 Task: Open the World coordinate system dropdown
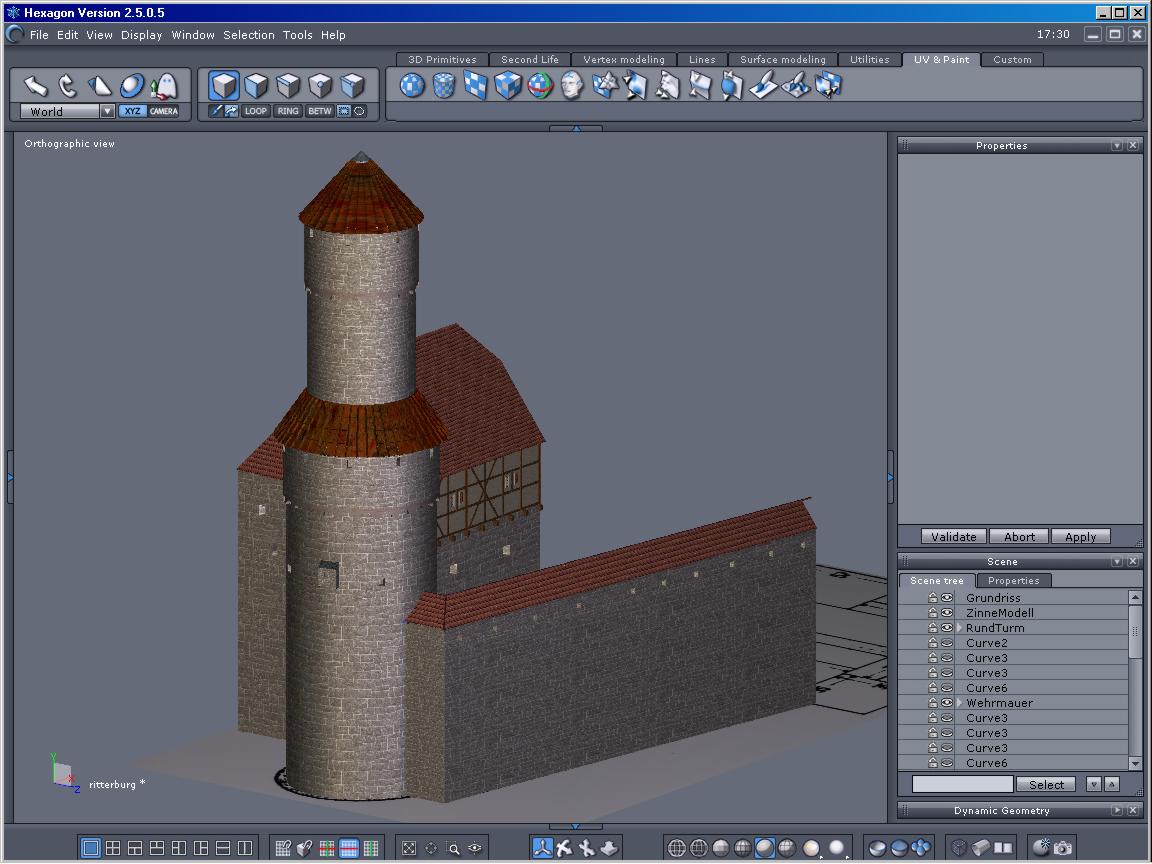click(x=107, y=112)
